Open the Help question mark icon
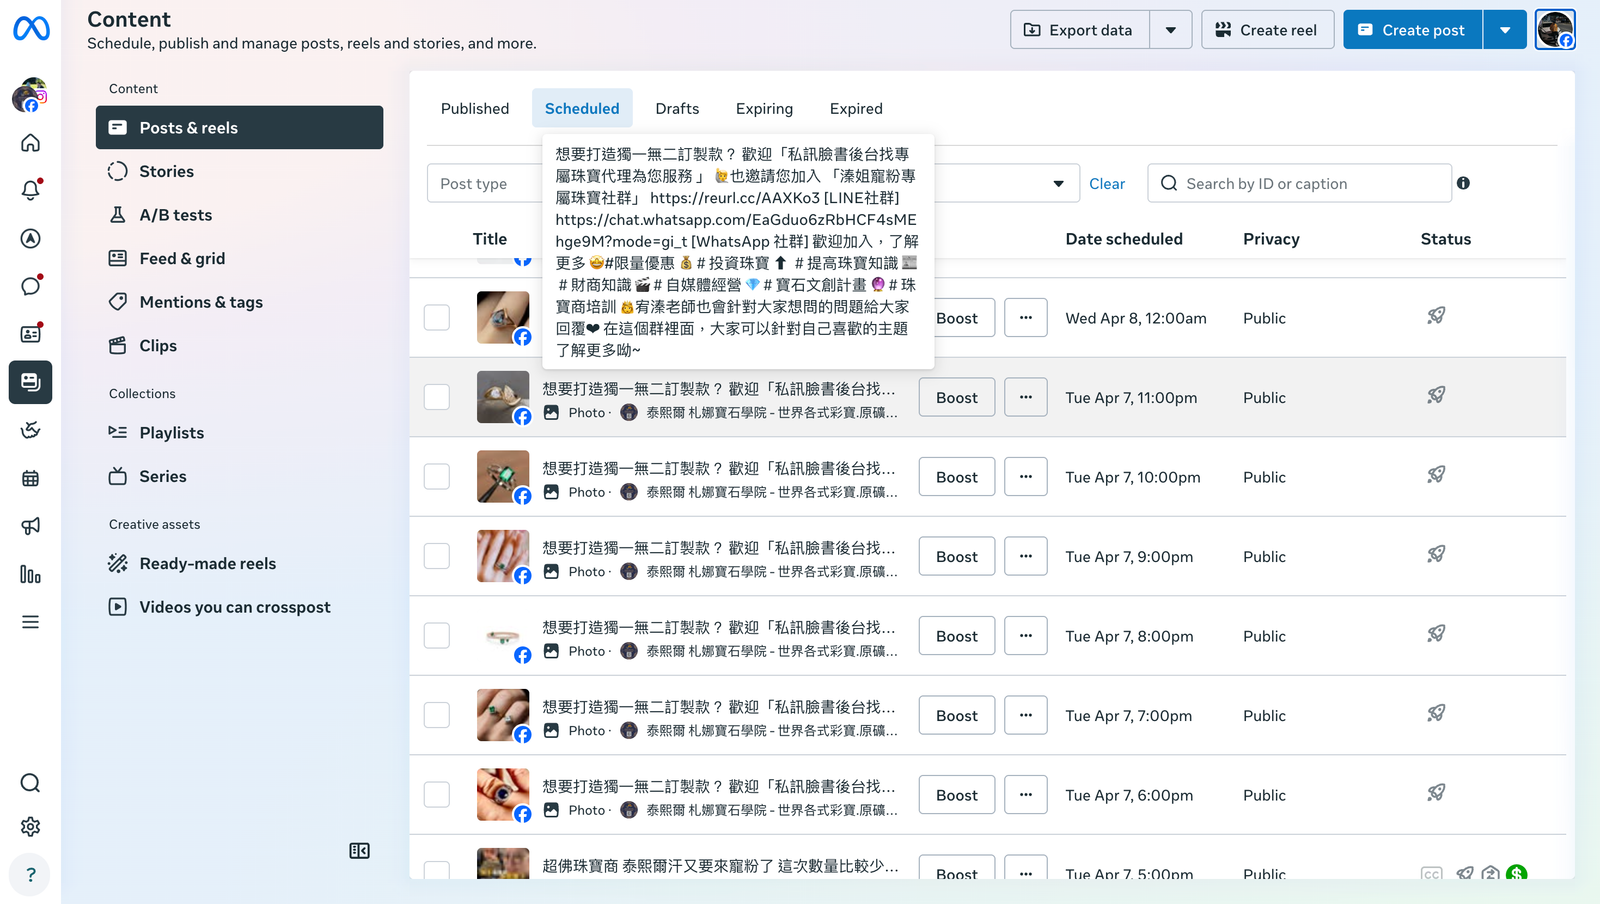This screenshot has height=904, width=1600. click(31, 875)
